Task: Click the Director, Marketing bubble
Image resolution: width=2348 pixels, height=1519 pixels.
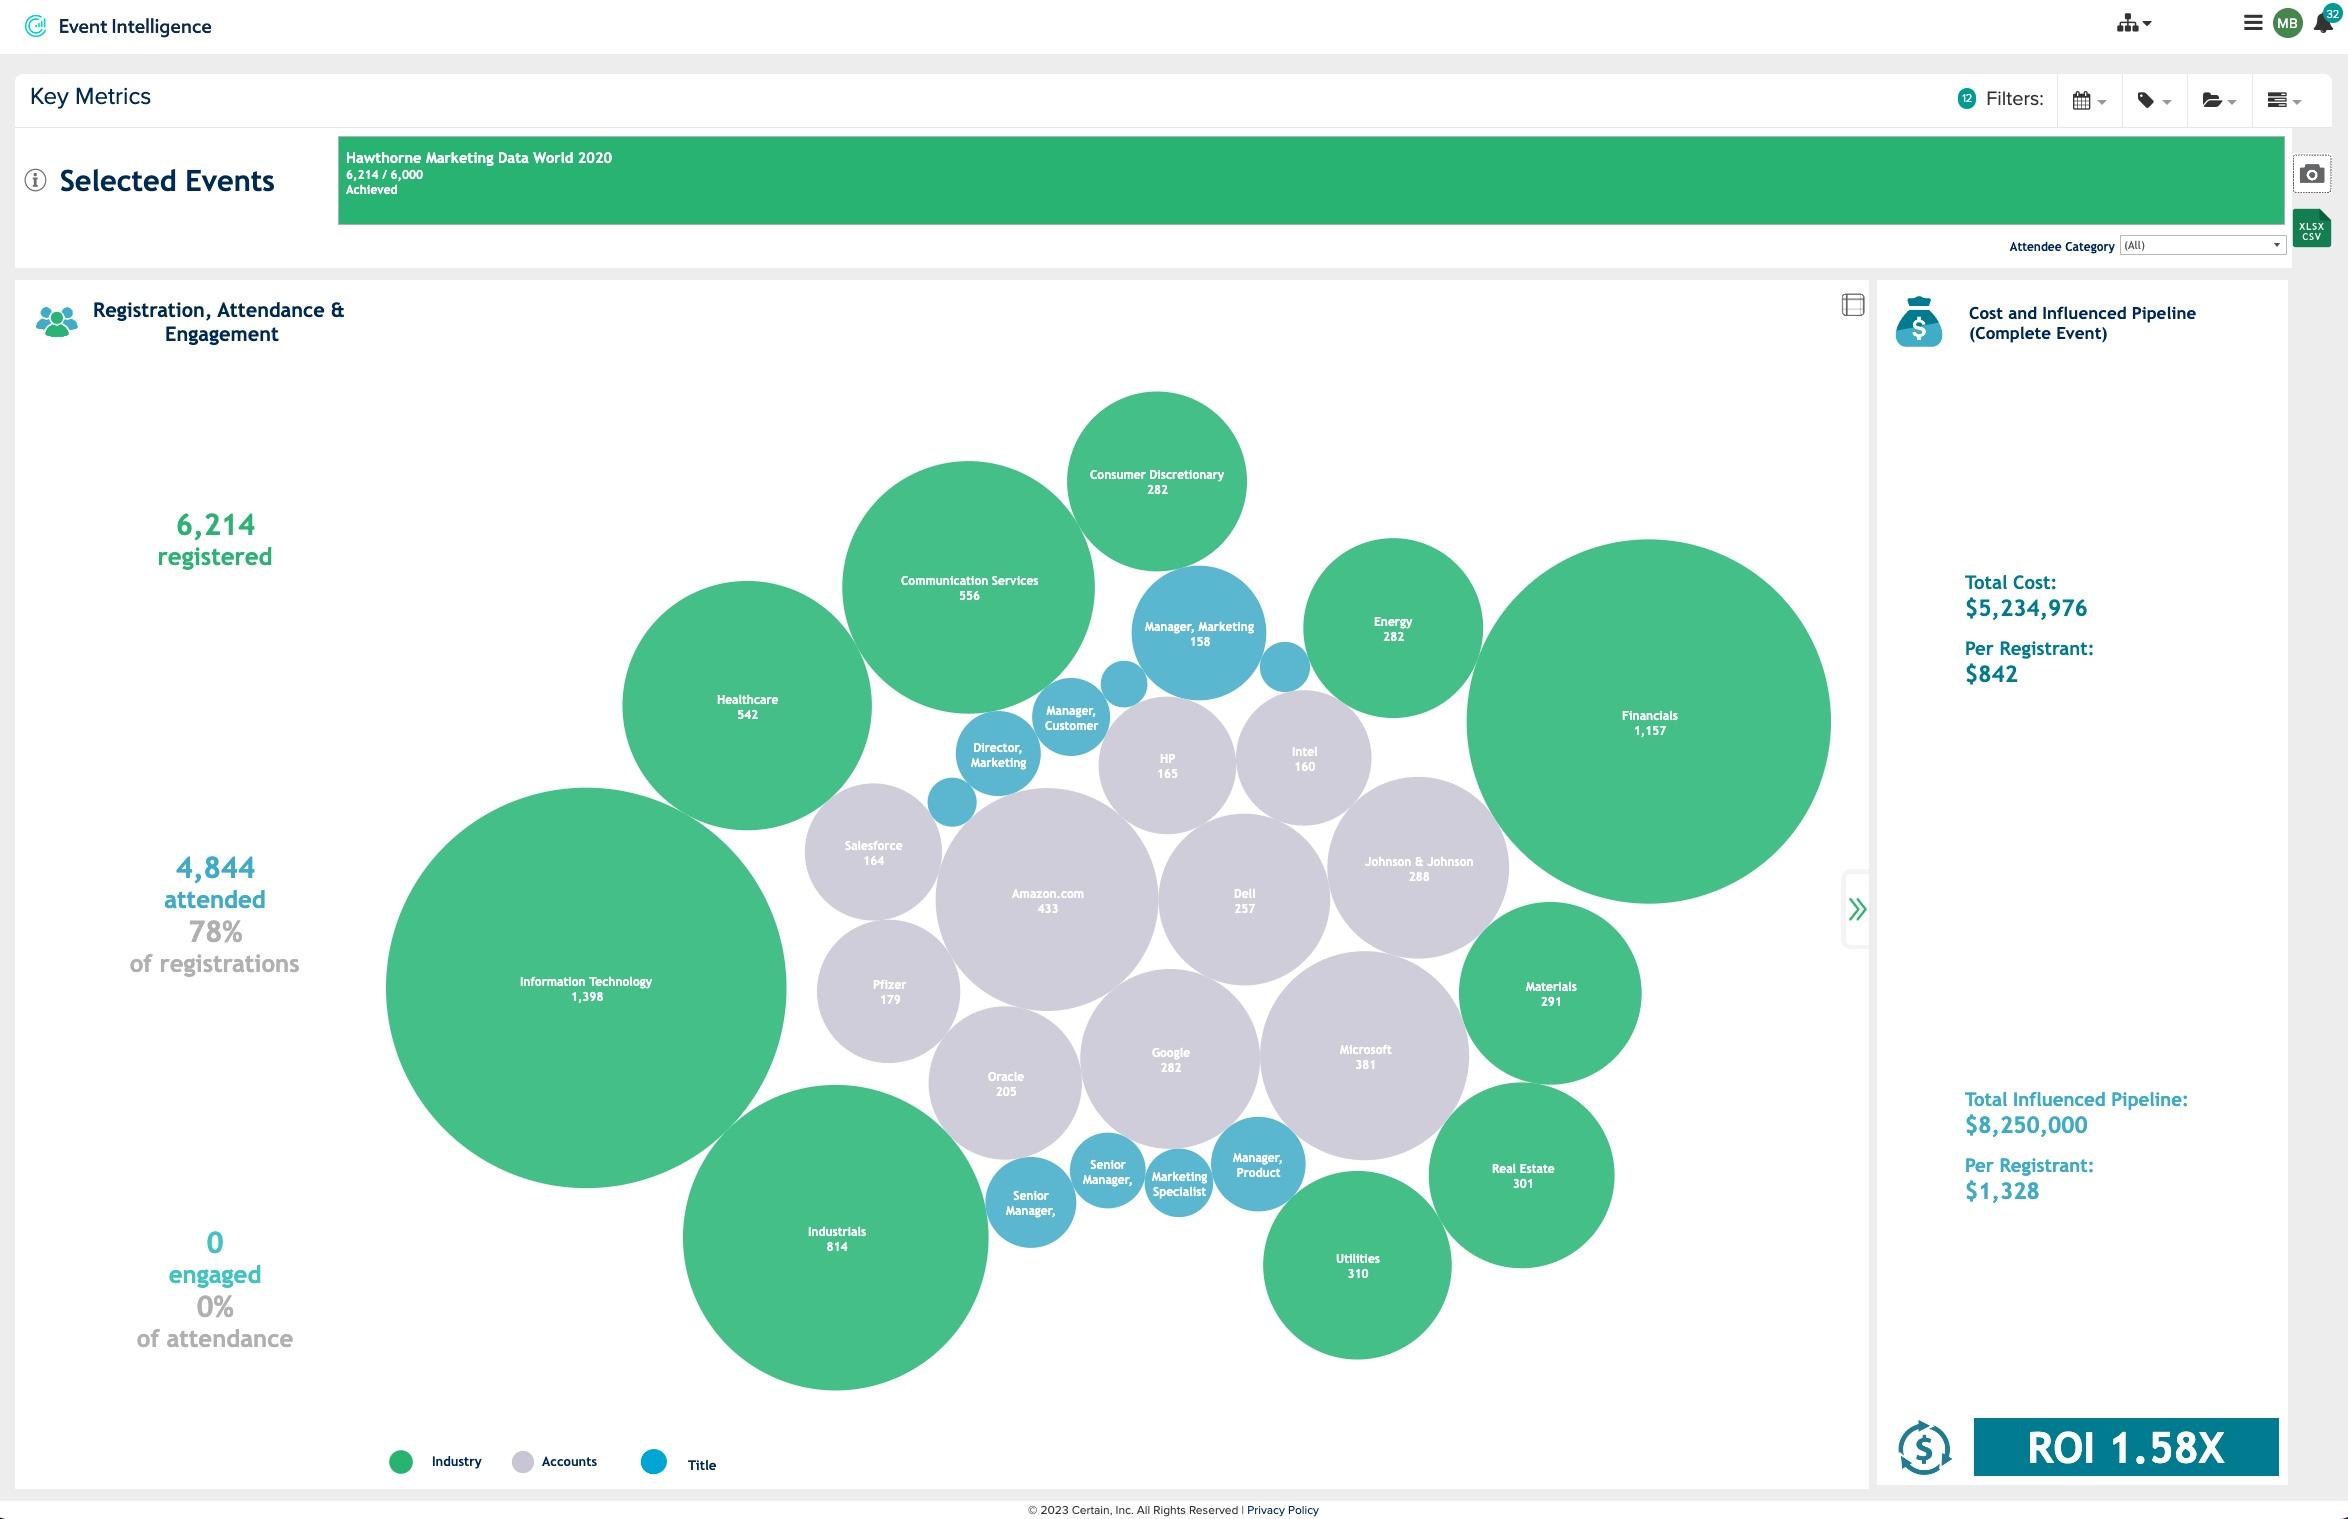Action: 998,754
